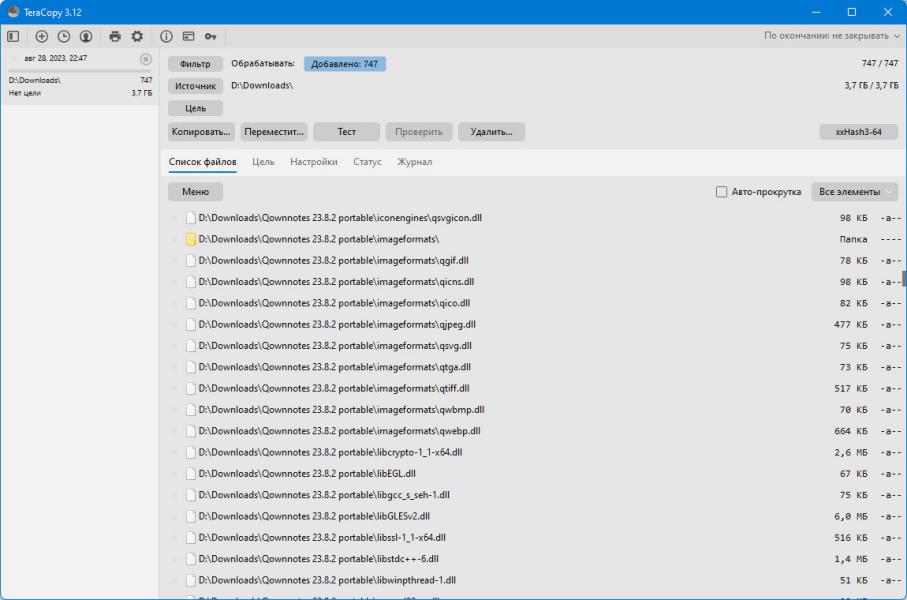907x600 pixels.
Task: Click the Тест button
Action: pyautogui.click(x=346, y=132)
